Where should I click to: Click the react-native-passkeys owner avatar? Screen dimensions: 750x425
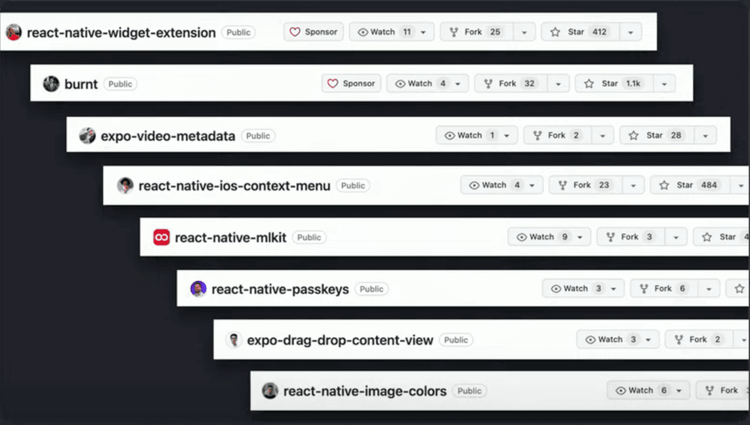coord(198,289)
